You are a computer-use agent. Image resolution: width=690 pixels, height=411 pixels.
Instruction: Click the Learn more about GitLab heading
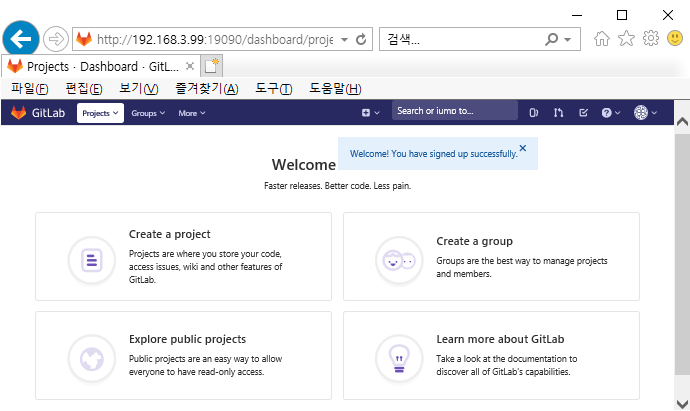coord(500,339)
